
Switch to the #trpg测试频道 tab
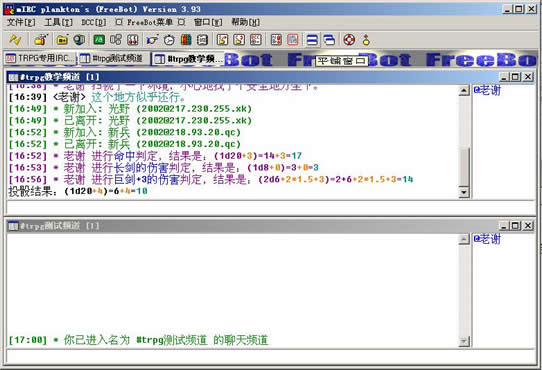pyautogui.click(x=114, y=58)
